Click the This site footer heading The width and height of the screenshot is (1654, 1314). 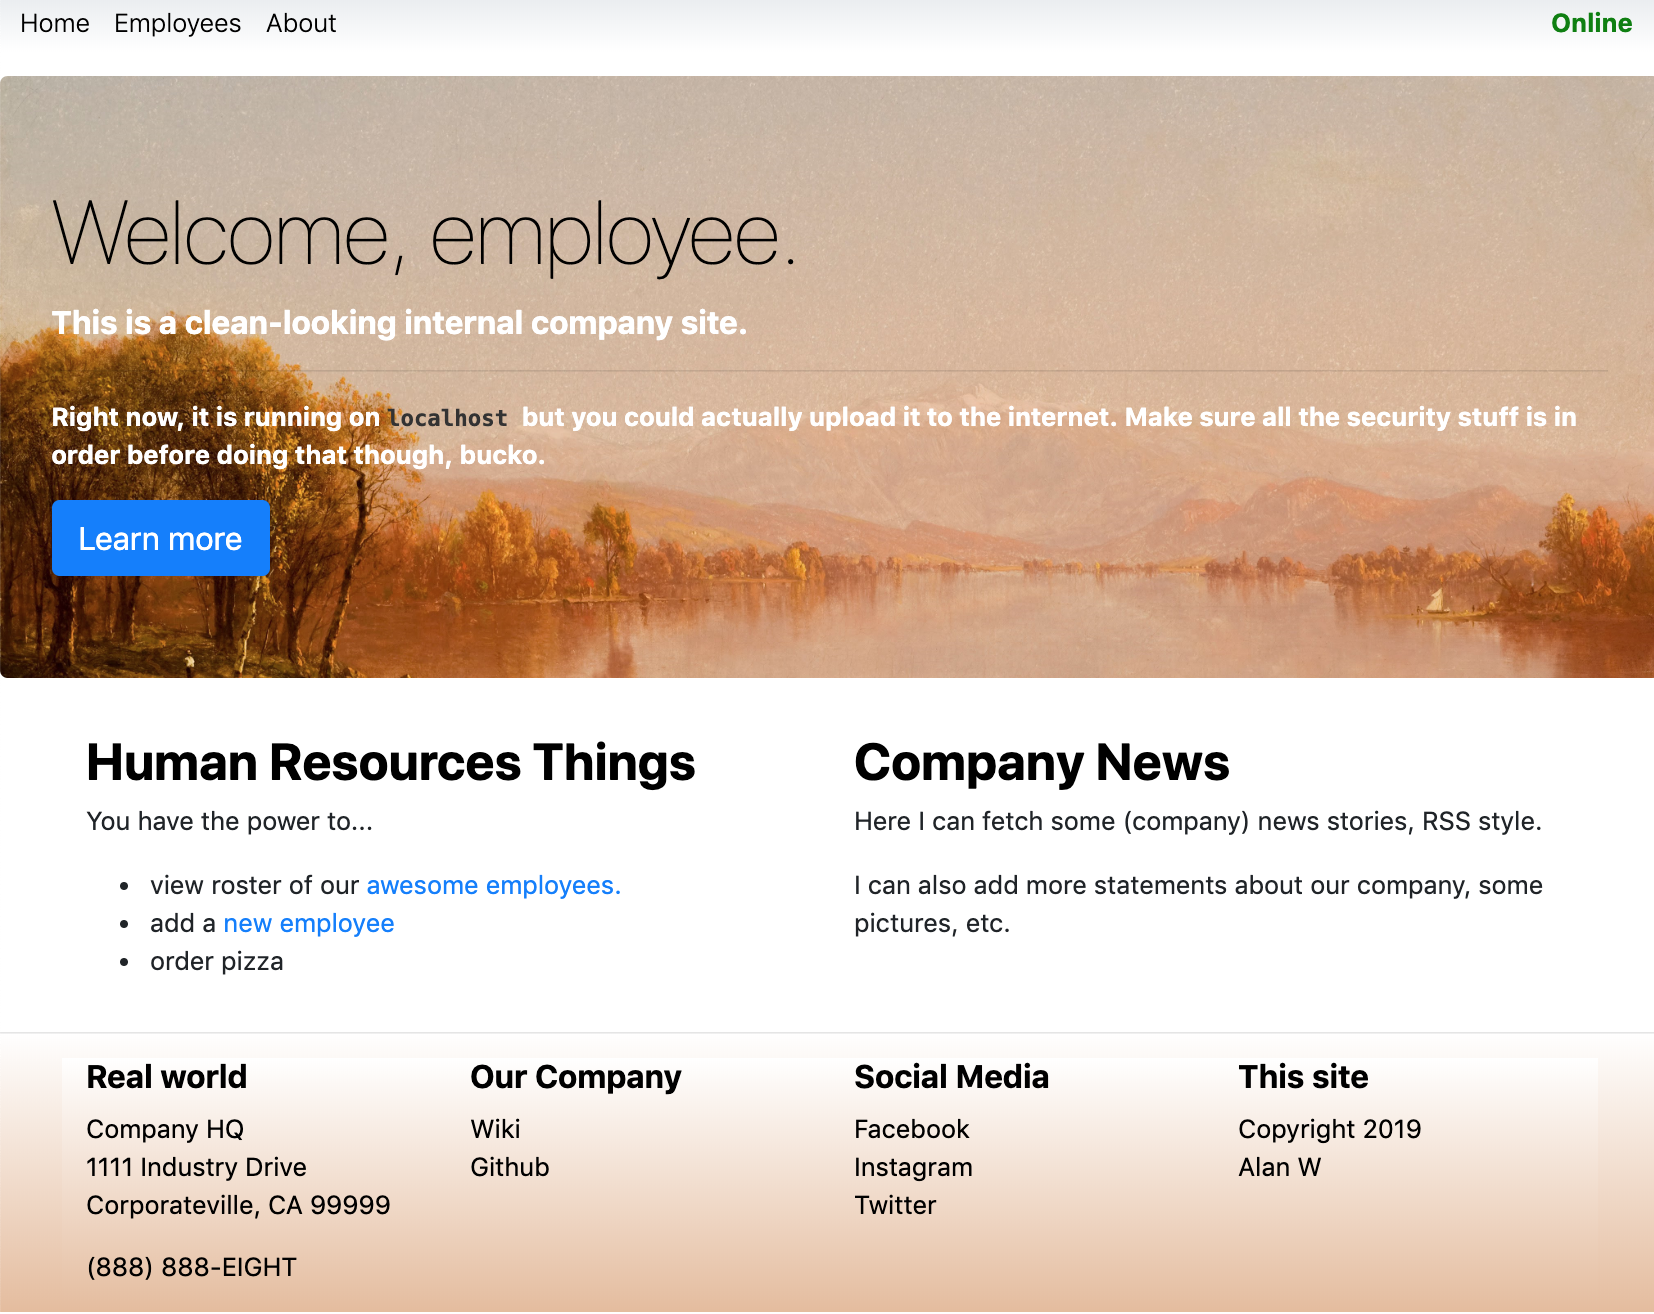tap(1304, 1077)
